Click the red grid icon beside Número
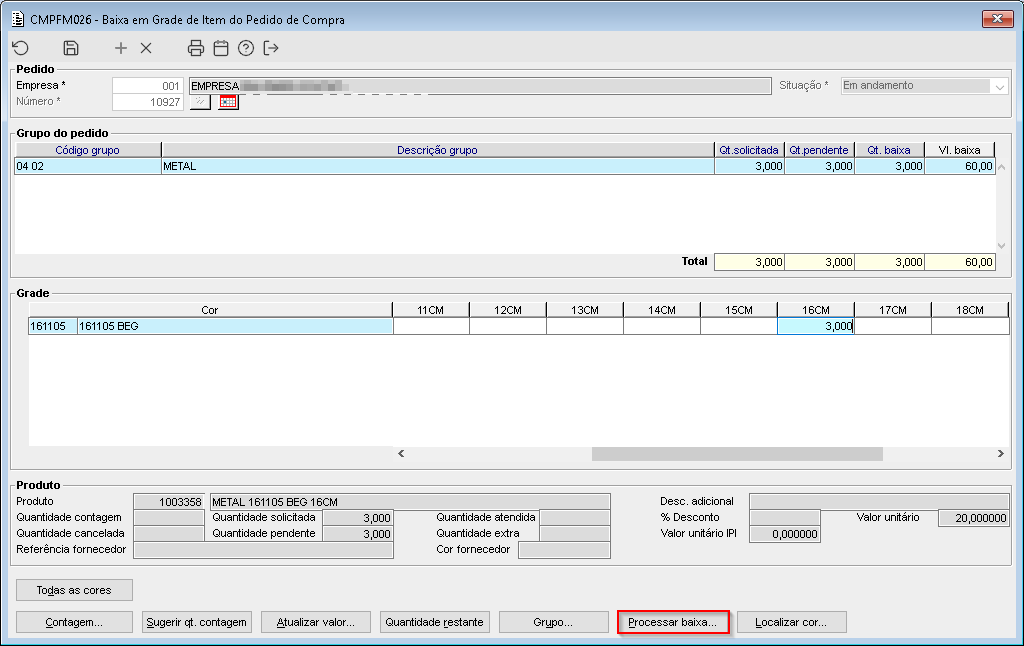 pos(228,102)
